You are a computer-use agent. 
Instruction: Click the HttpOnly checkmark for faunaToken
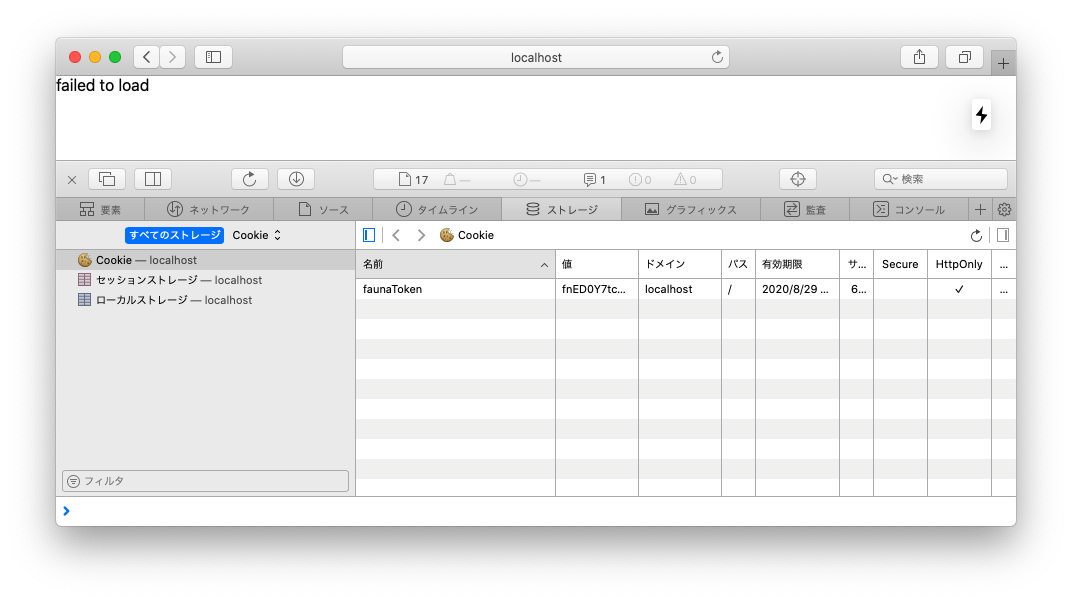coord(959,289)
